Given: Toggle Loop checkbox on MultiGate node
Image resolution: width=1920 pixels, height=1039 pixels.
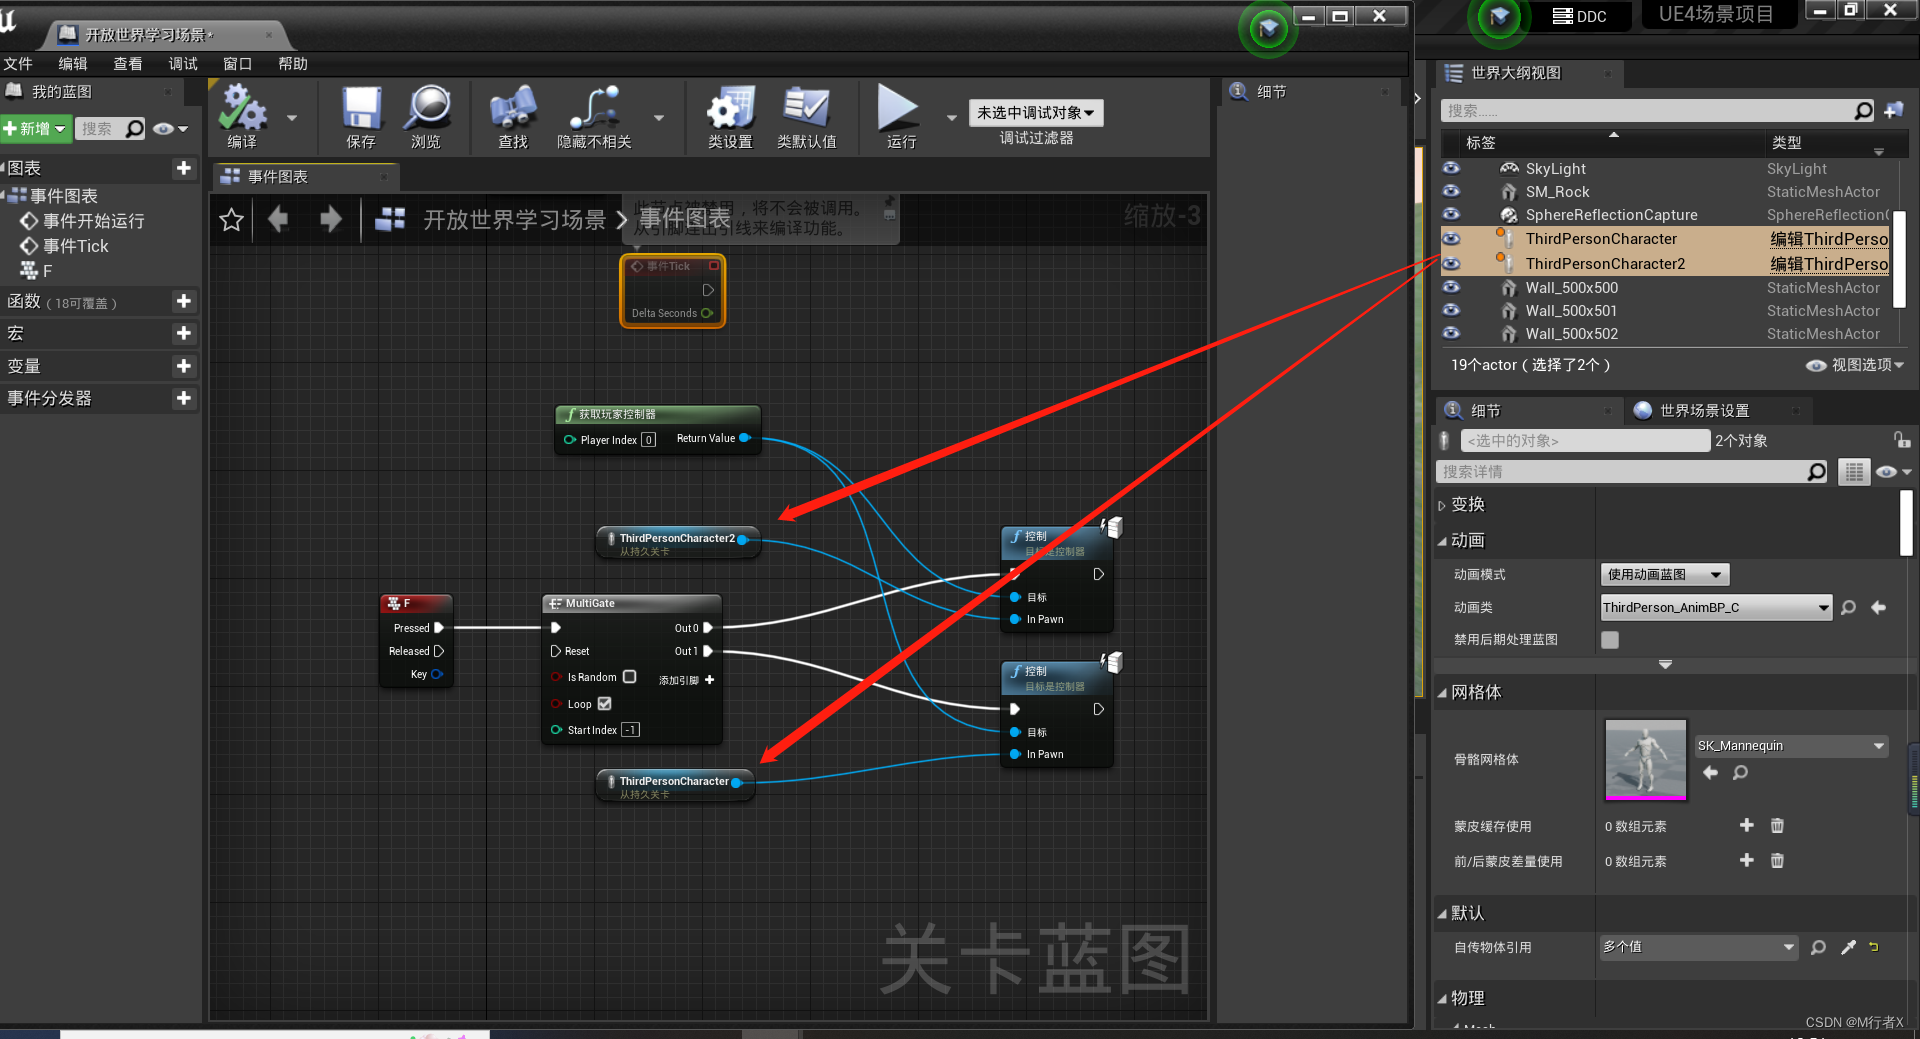Looking at the screenshot, I should pyautogui.click(x=604, y=704).
